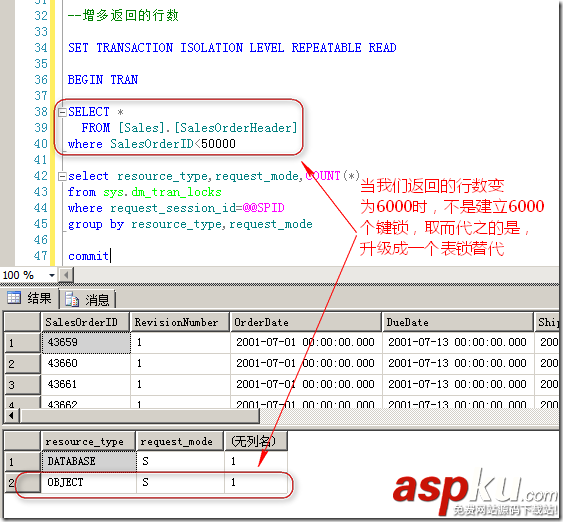563x522 pixels.
Task: Click the group by resource_type line 45
Action: (x=190, y=224)
